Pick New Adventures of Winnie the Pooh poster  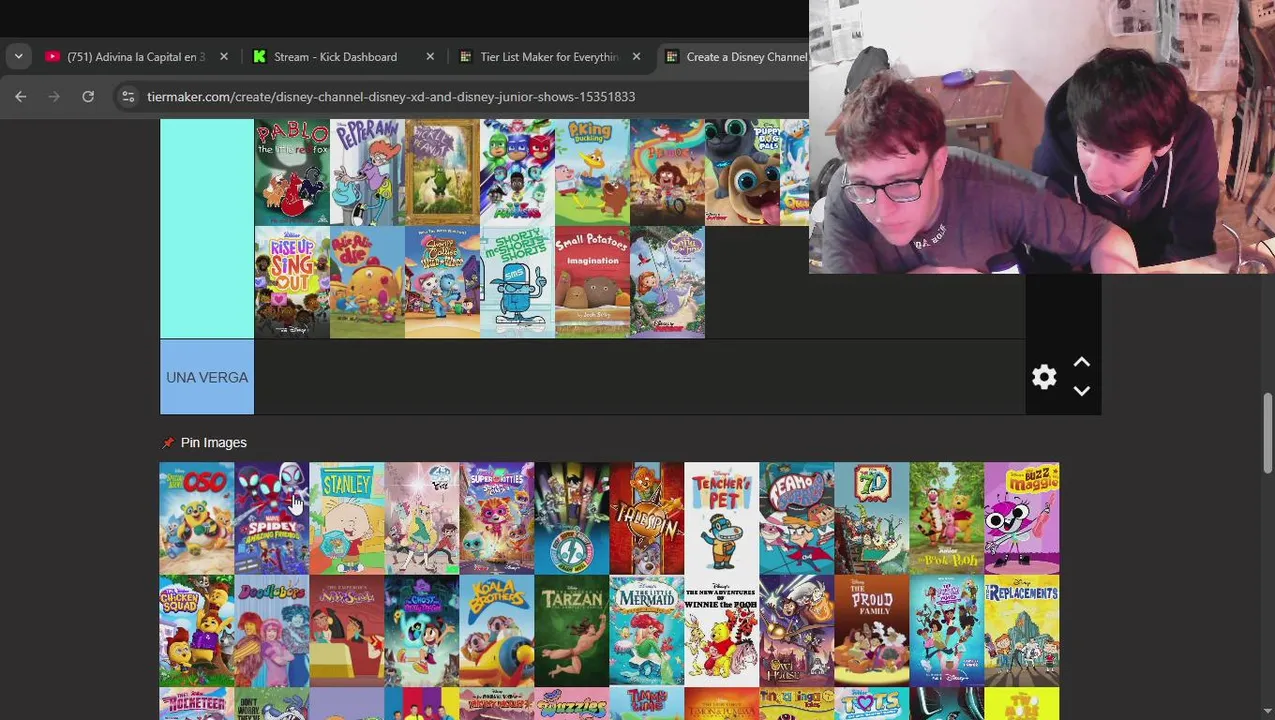pos(722,630)
